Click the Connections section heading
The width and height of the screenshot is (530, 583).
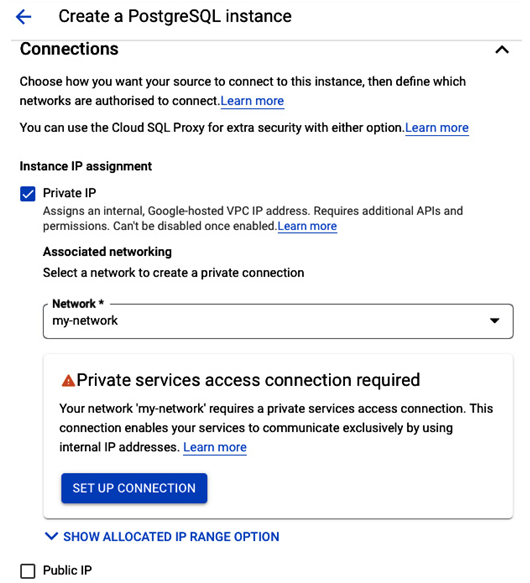69,49
